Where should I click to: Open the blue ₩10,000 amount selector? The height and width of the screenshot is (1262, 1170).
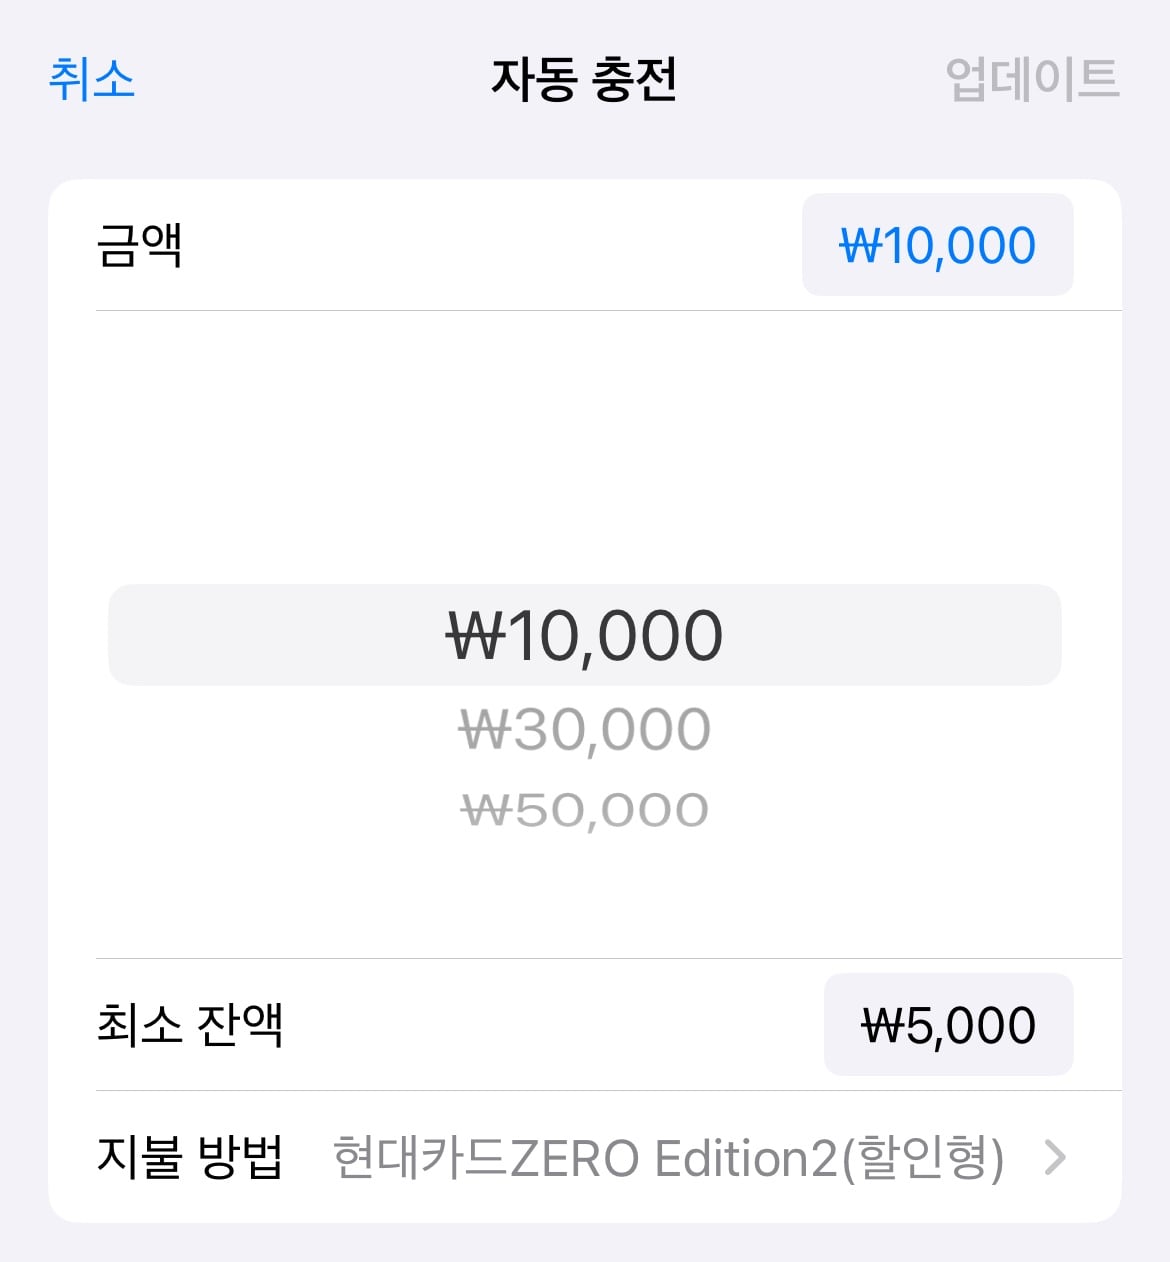pyautogui.click(x=937, y=245)
